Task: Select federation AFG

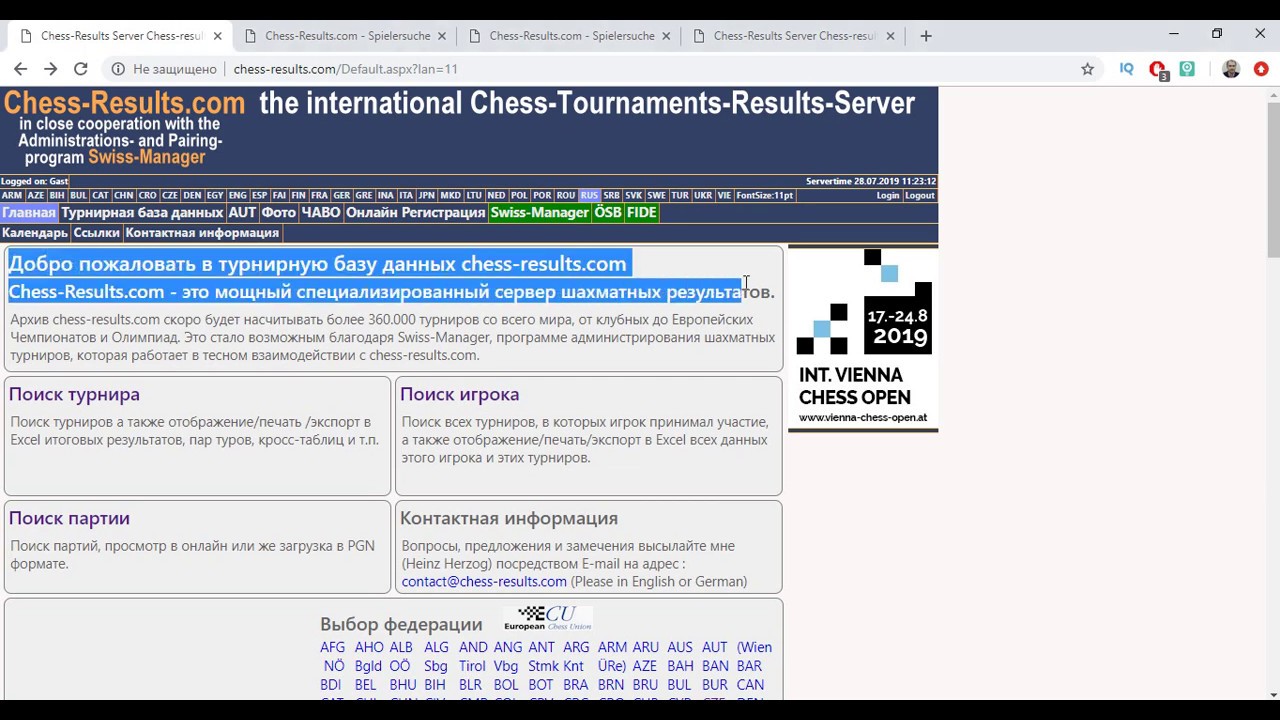Action: click(x=332, y=647)
